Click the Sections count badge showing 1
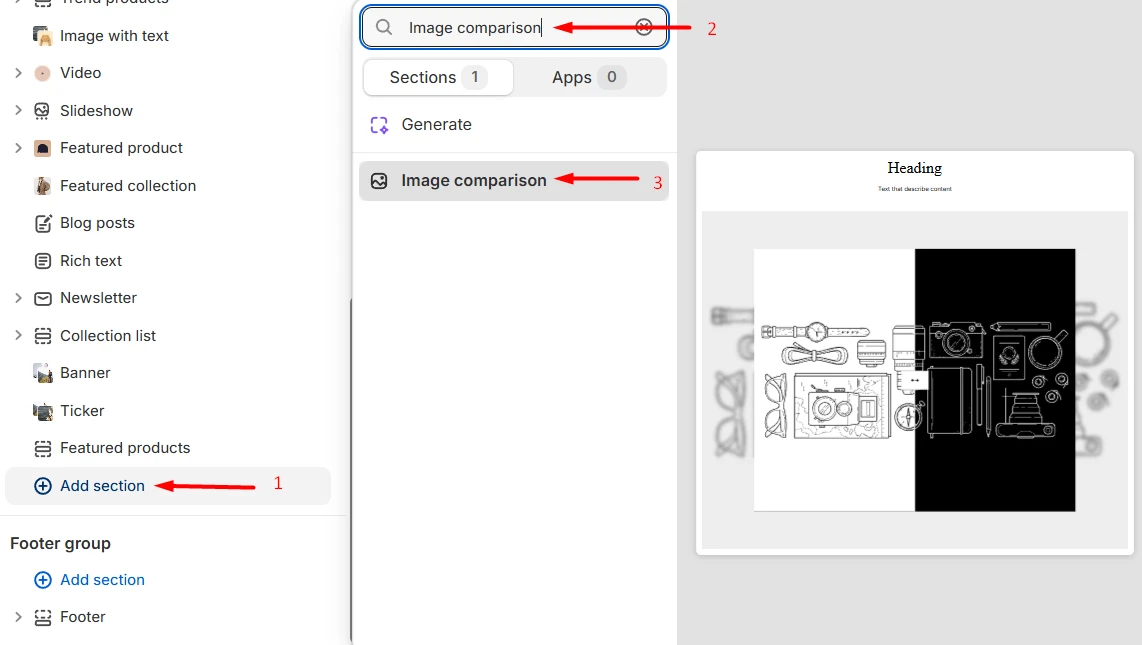1142x645 pixels. (x=475, y=77)
